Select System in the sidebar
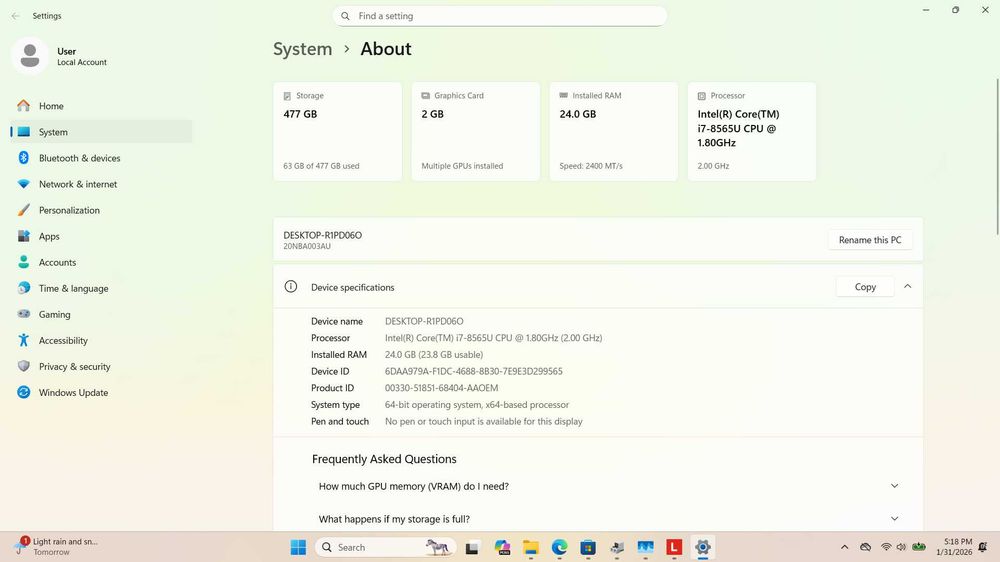Screen dimensions: 1000x562 point(101,132)
